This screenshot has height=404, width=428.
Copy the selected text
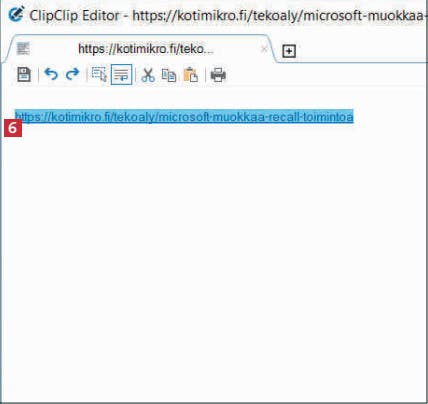point(169,75)
